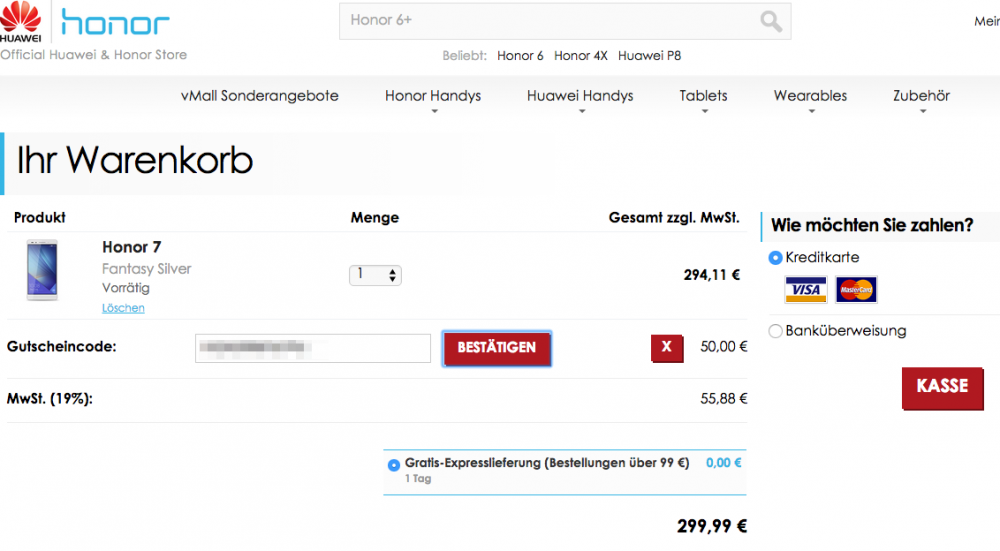The image size is (1000, 551).
Task: Click the Gutscheincode input field
Action: coord(313,348)
